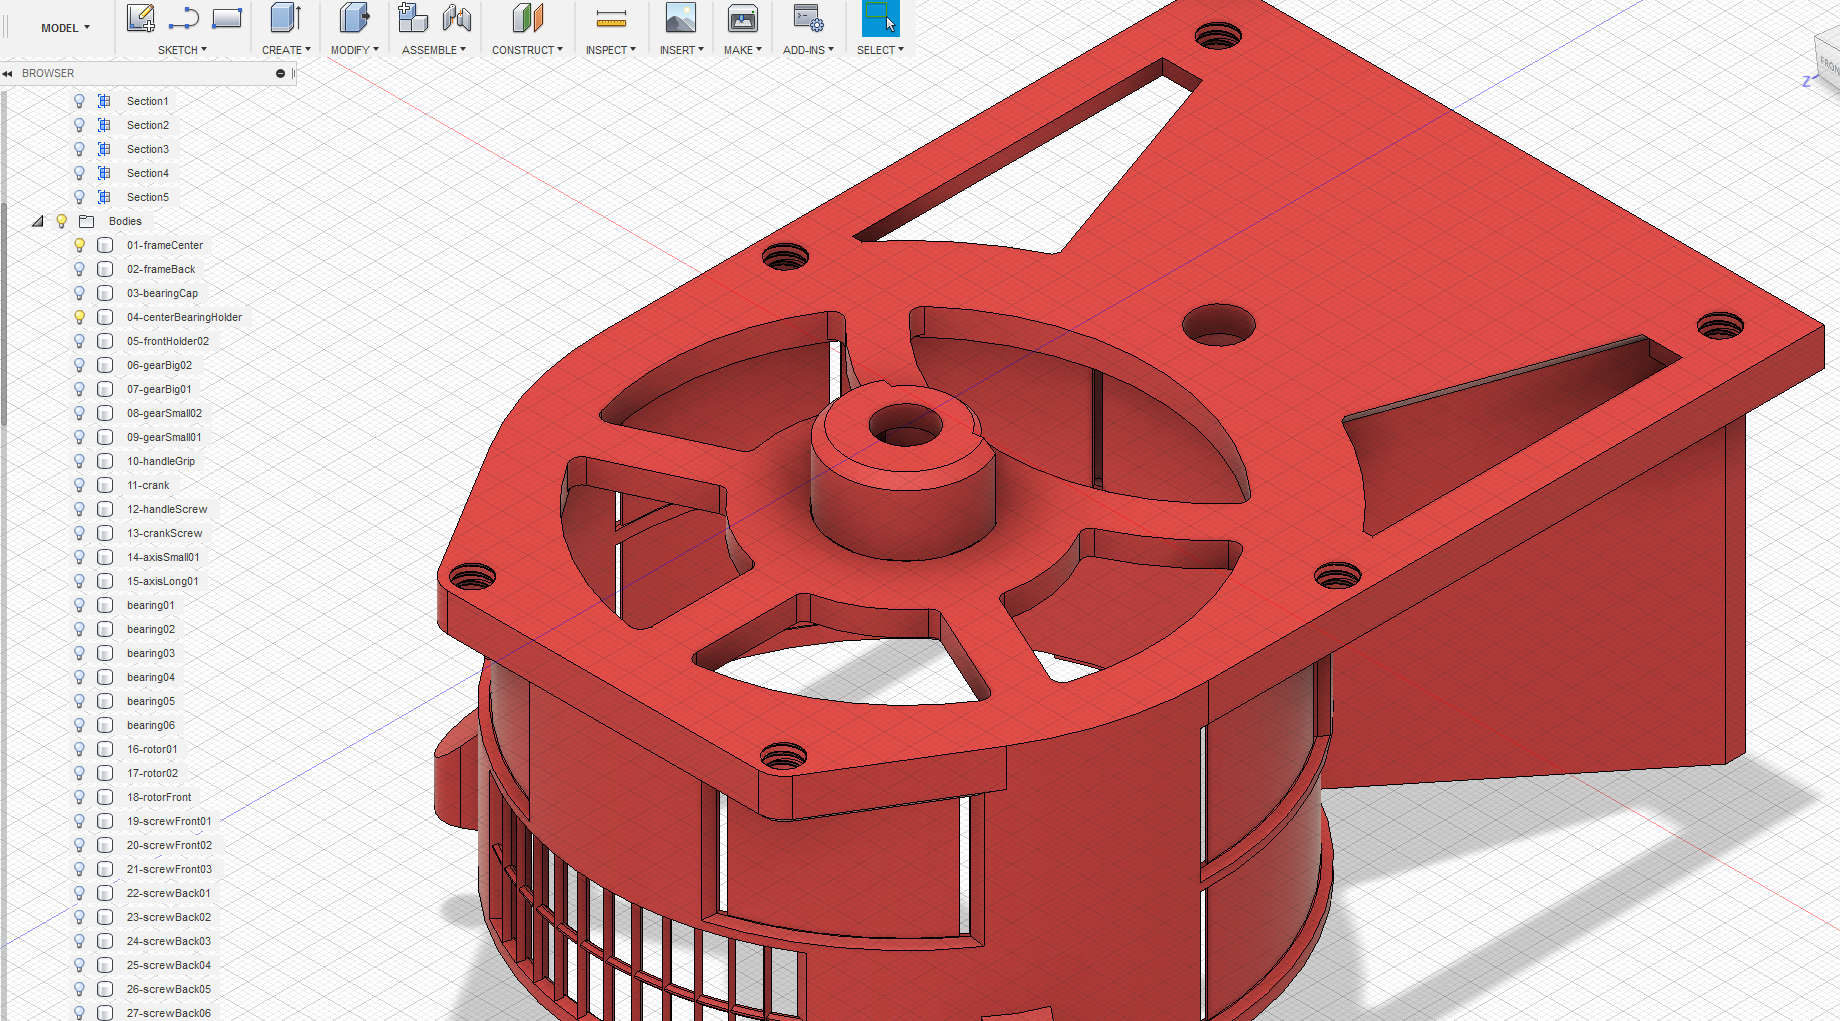
Task: Show the 07-gearBig01 body lightbulb
Action: (x=80, y=389)
